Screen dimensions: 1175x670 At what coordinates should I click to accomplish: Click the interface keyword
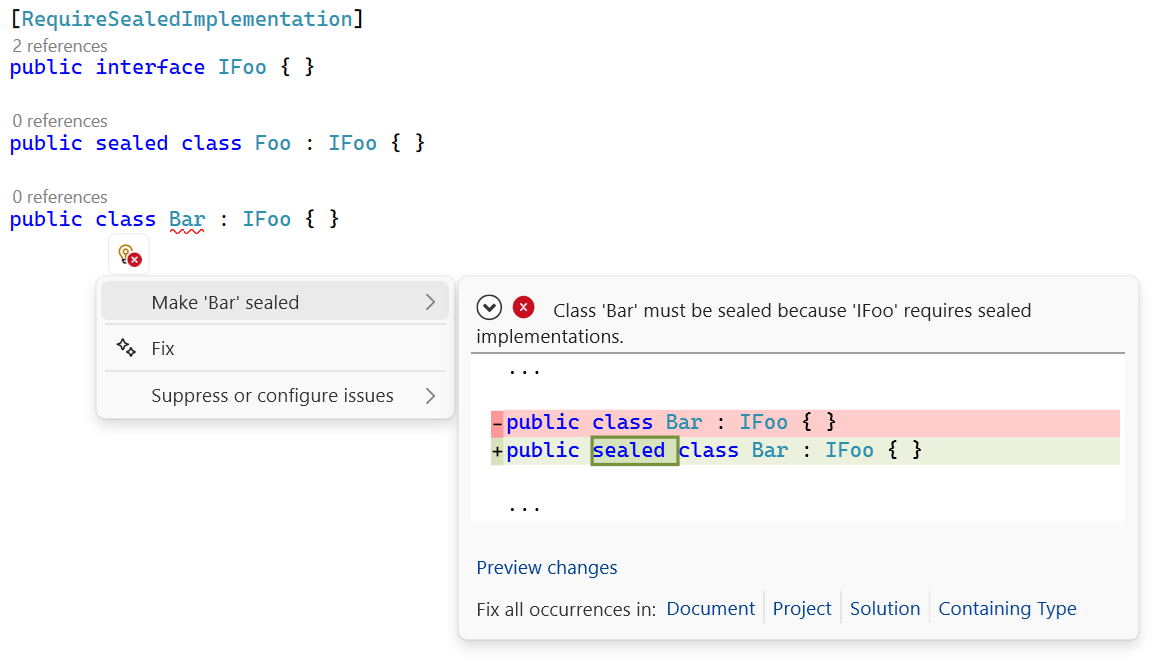150,67
